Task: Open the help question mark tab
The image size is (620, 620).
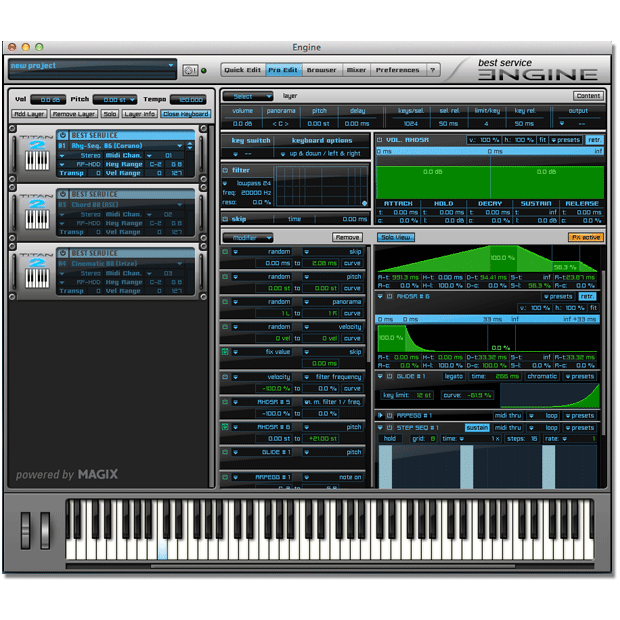Action: [432, 70]
